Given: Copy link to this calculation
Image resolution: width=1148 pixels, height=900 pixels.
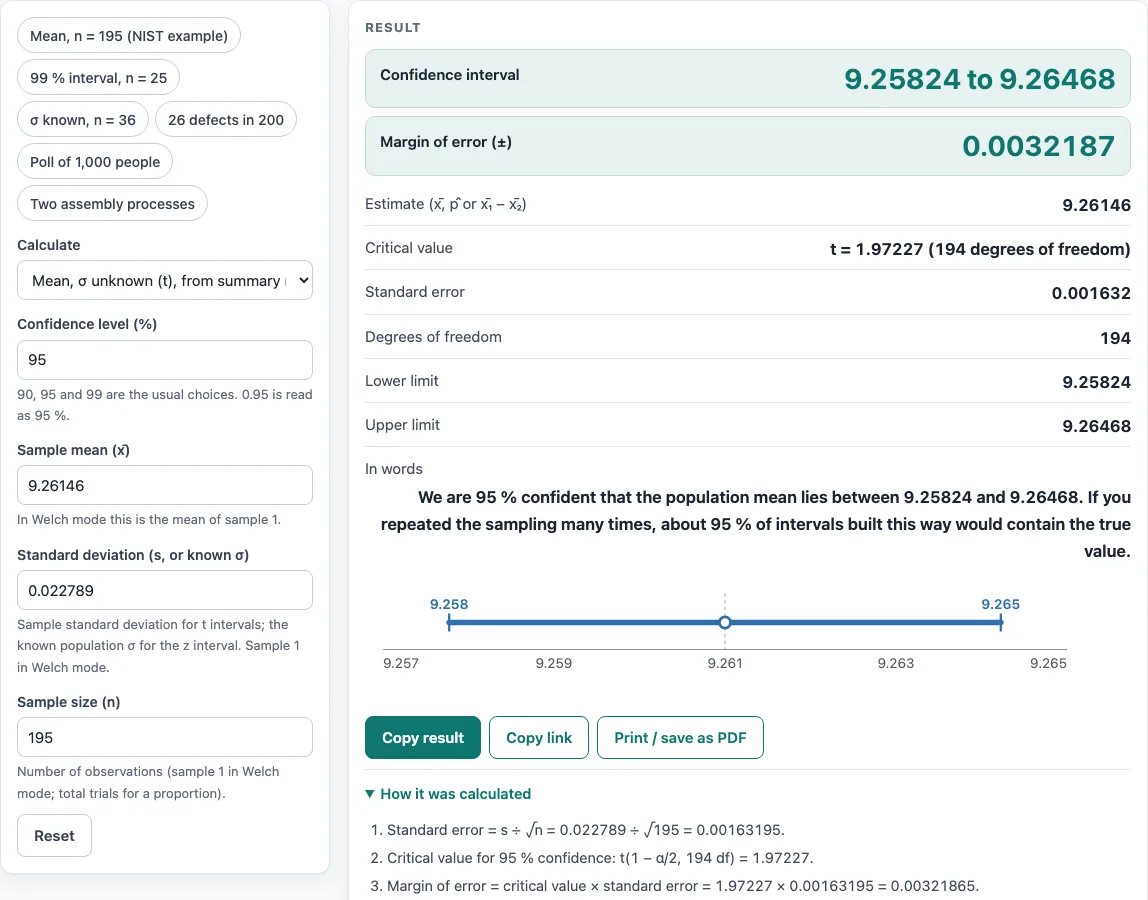Looking at the screenshot, I should (x=539, y=737).
